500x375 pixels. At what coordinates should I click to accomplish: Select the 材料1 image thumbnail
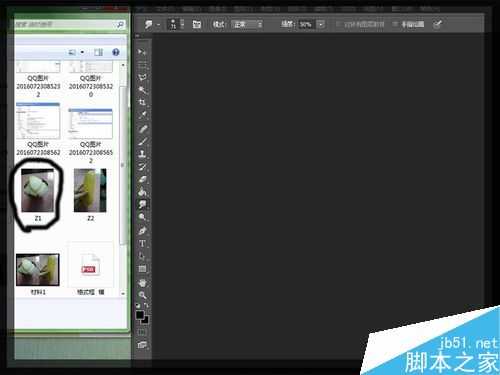click(38, 270)
